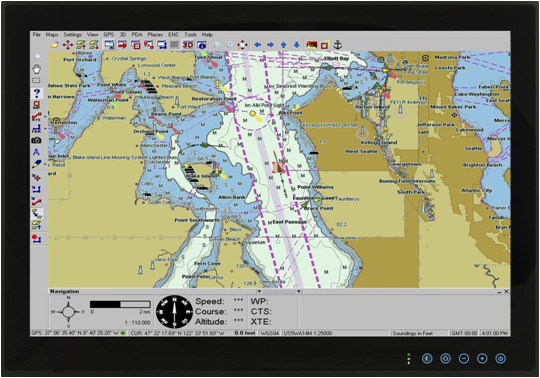Select the rectangular marquee selection tool

[36, 81]
